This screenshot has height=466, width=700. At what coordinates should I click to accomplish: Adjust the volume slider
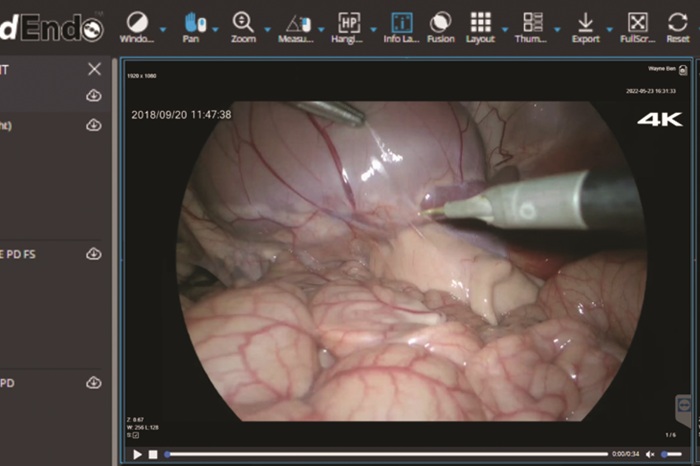coord(672,454)
